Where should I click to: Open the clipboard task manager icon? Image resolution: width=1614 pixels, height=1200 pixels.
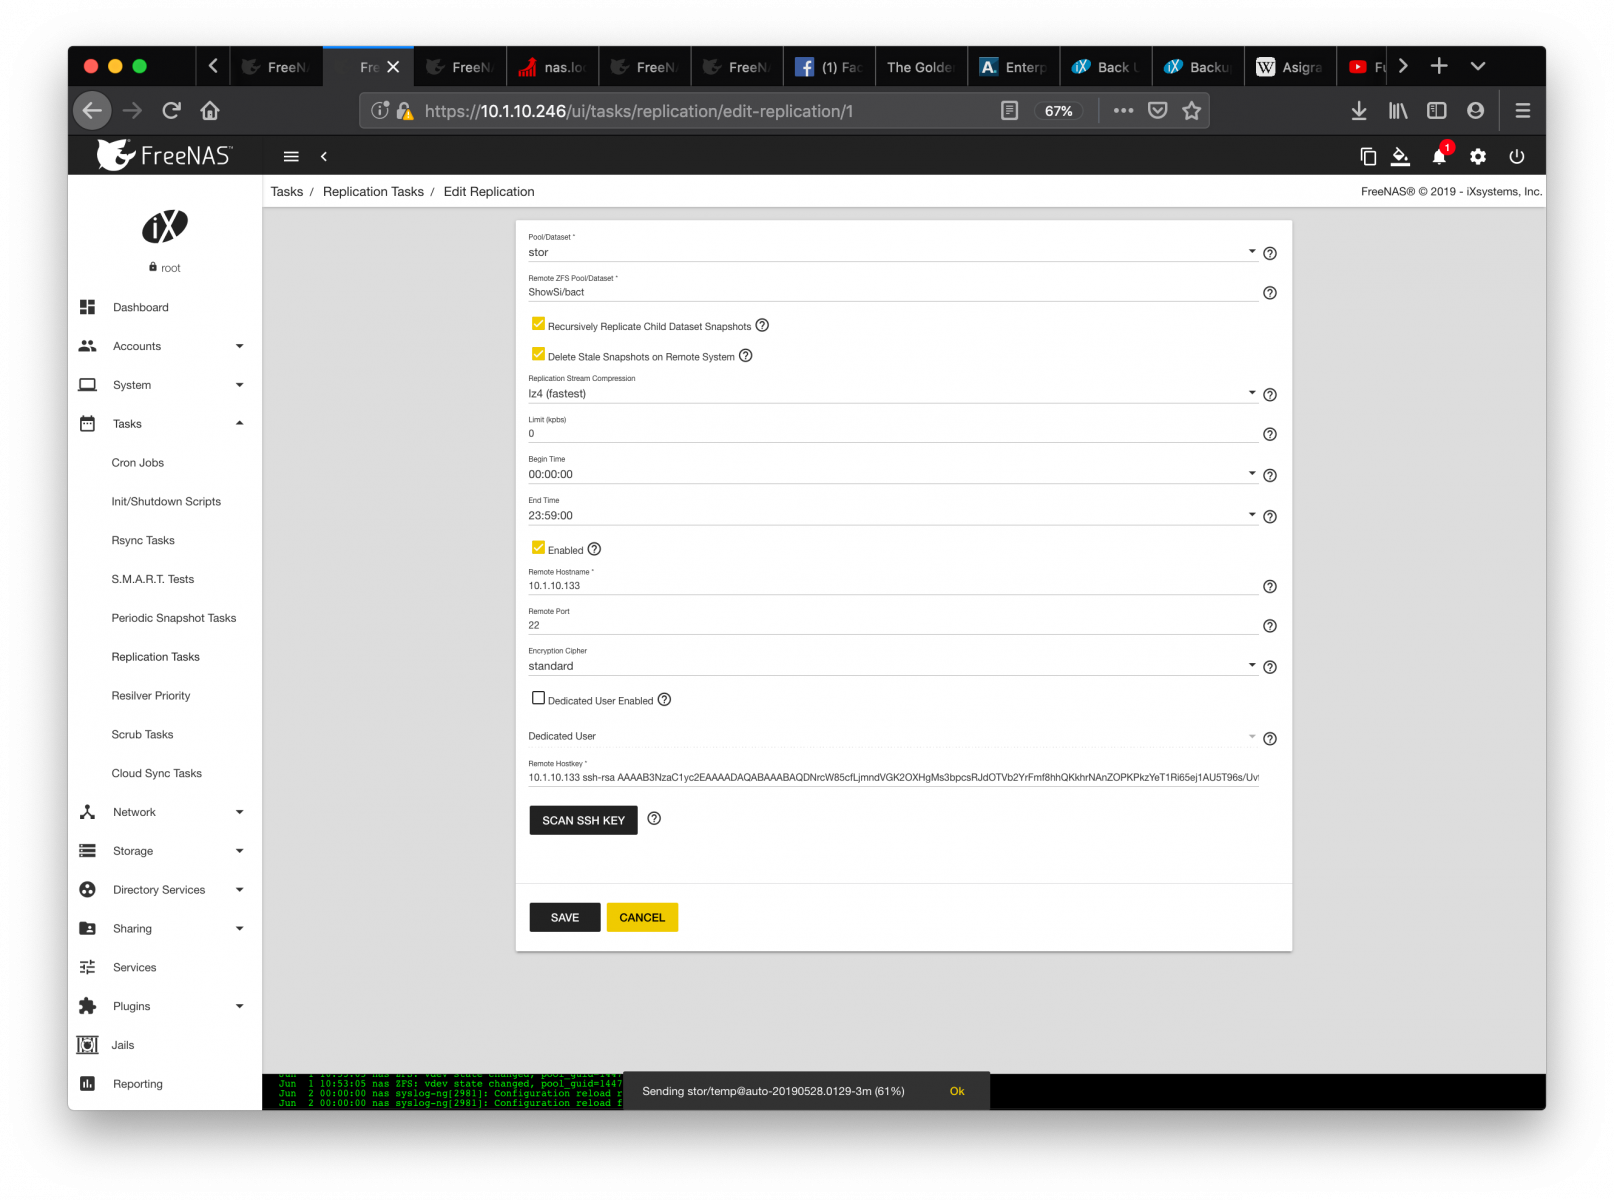[1368, 156]
